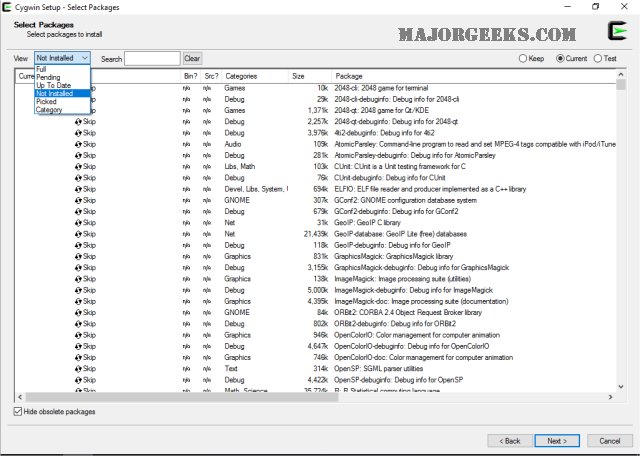640x456 pixels.
Task: Click the Skip cycle icon for 2048-qt-debuginfo
Action: point(78,122)
